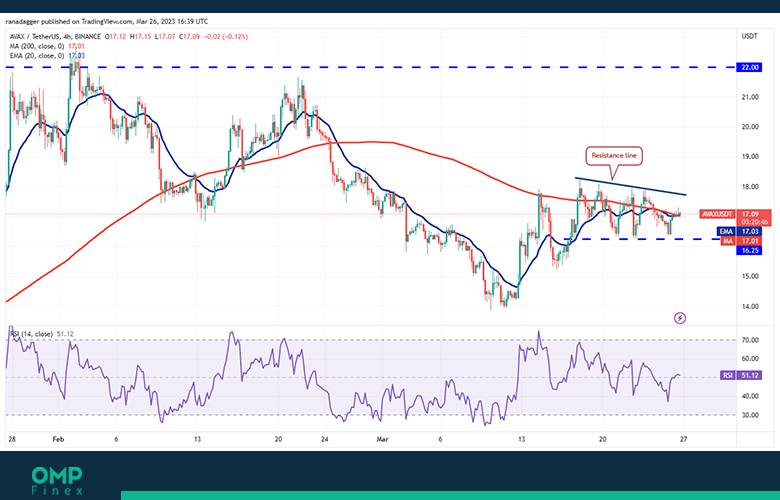The image size is (780, 500).
Task: Click the "40.00" RSI axis label
Action: 750,397
